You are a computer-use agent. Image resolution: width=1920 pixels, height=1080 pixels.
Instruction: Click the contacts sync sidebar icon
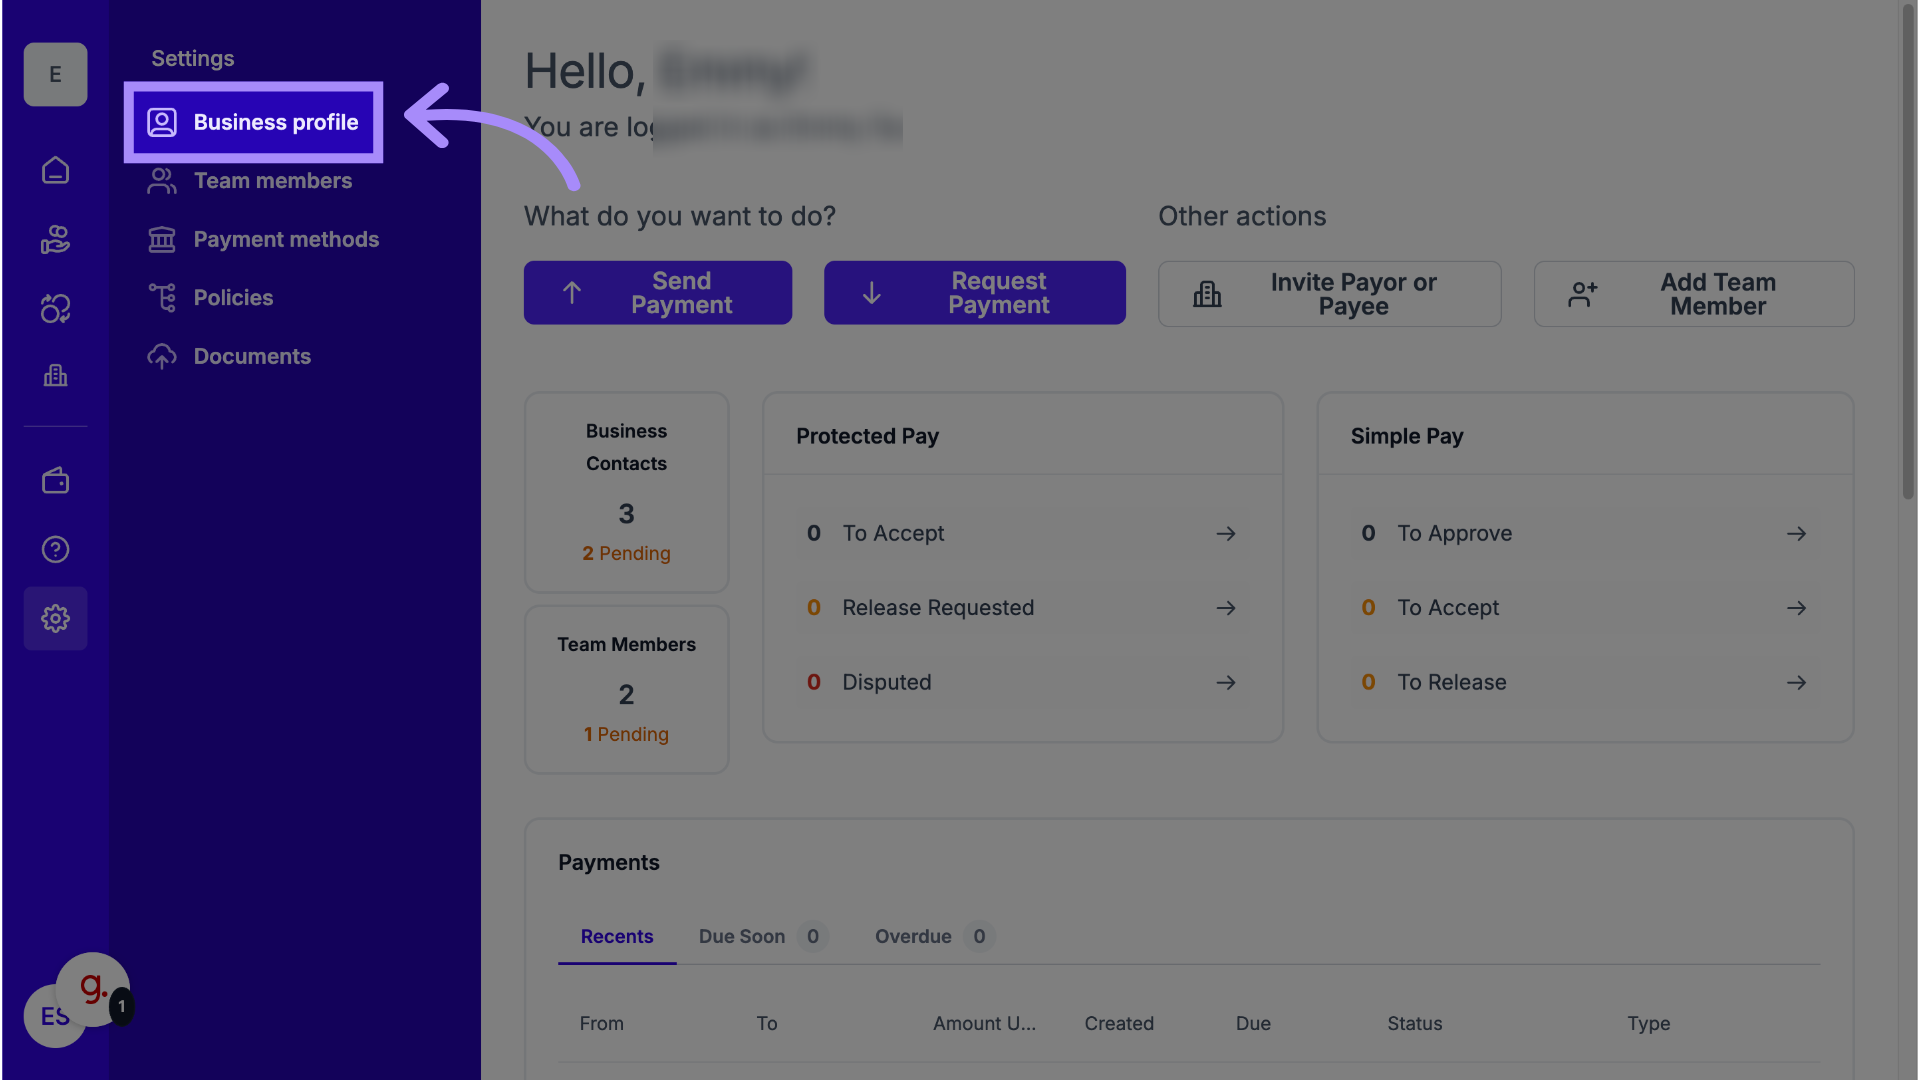(55, 309)
